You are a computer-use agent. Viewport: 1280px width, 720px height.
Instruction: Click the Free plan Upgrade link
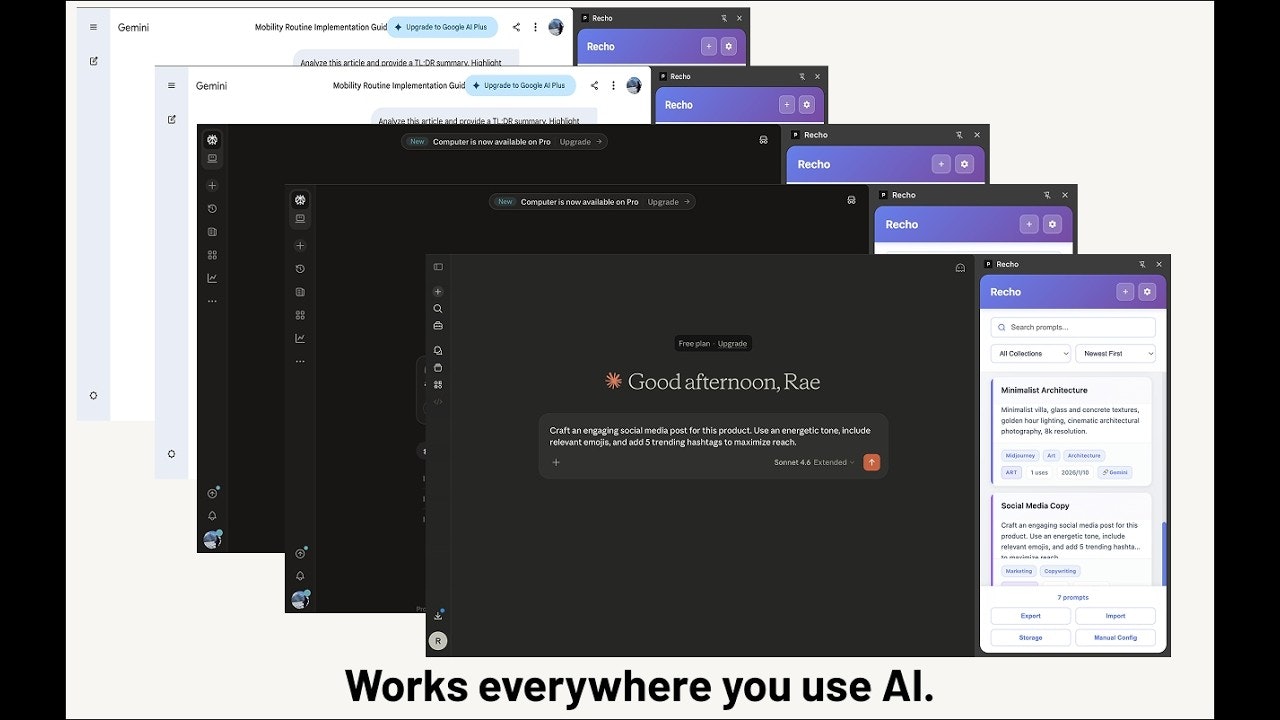click(x=732, y=344)
